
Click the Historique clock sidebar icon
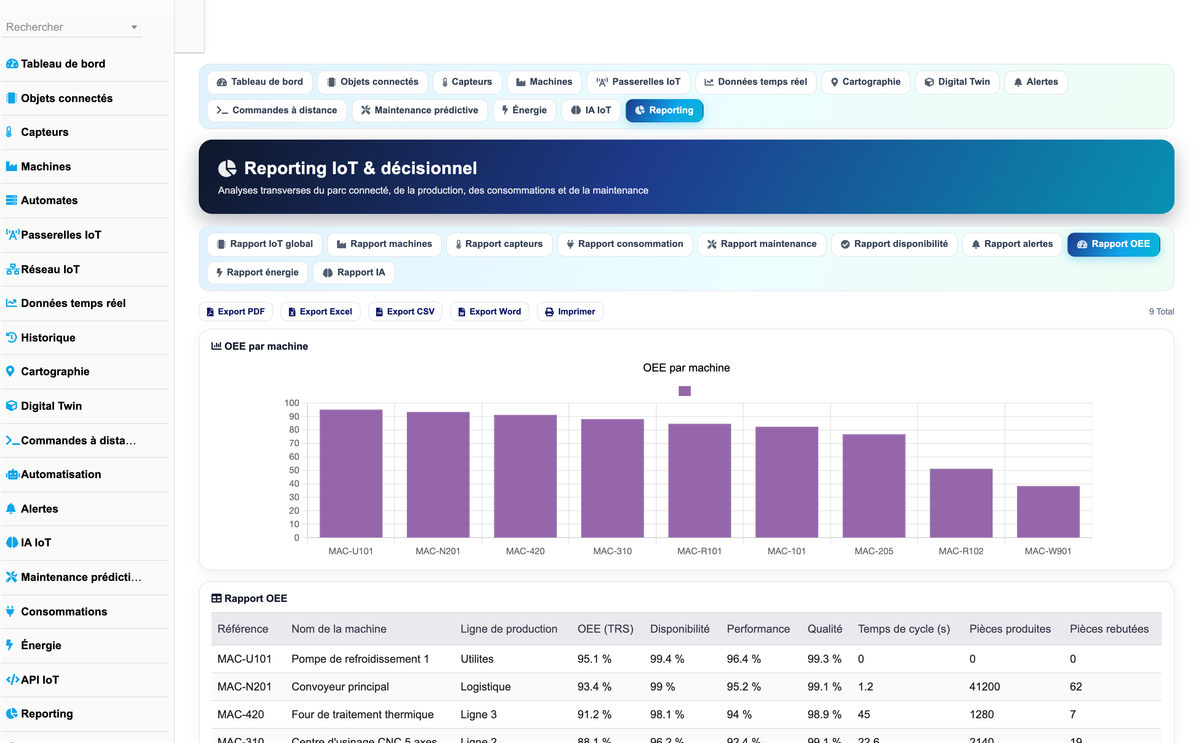(x=12, y=337)
